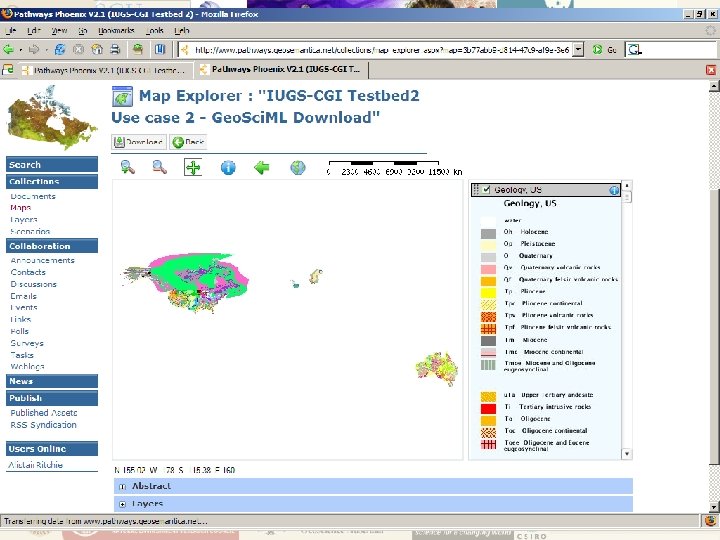Screen dimensions: 720x540
Task: Expand the Layers section
Action: pyautogui.click(x=123, y=504)
